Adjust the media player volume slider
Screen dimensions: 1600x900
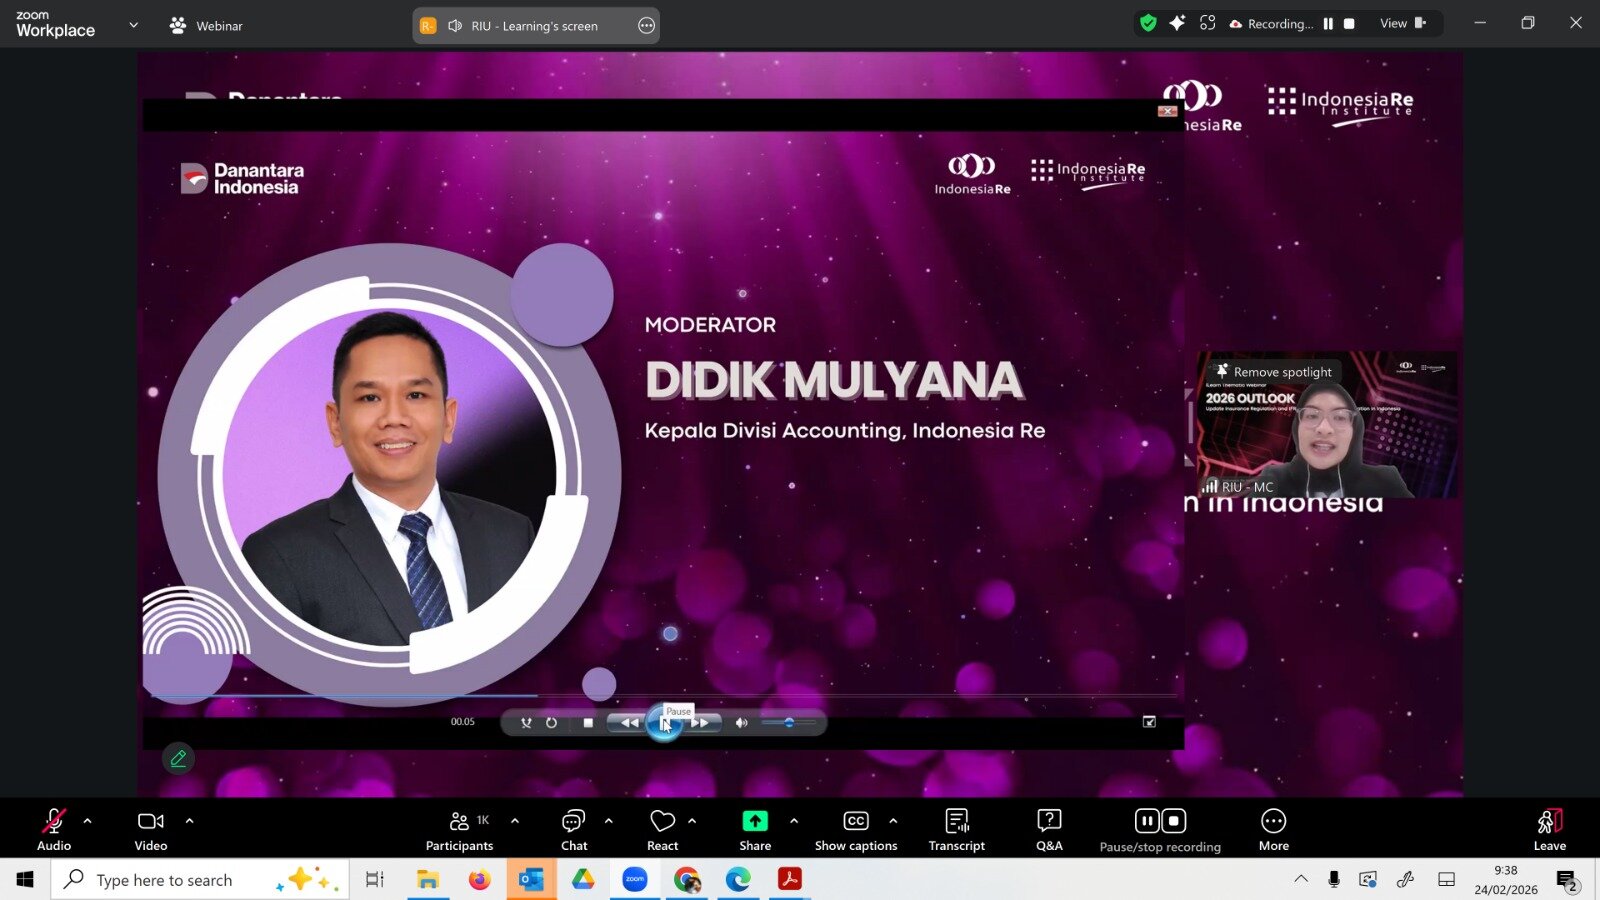point(789,722)
